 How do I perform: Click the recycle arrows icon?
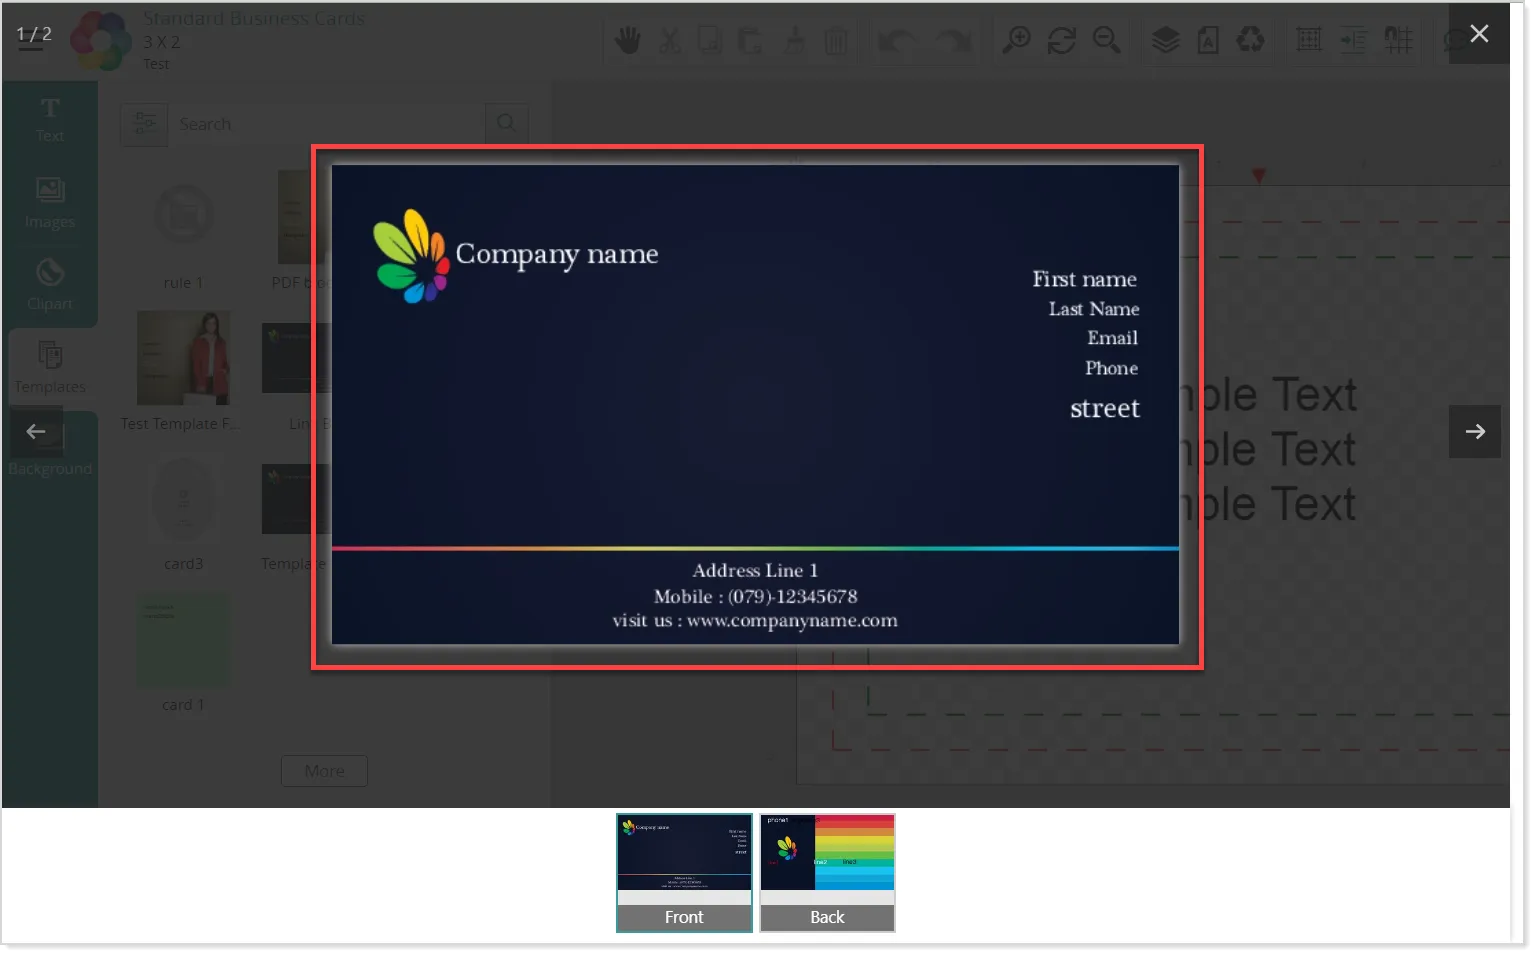pos(1250,40)
